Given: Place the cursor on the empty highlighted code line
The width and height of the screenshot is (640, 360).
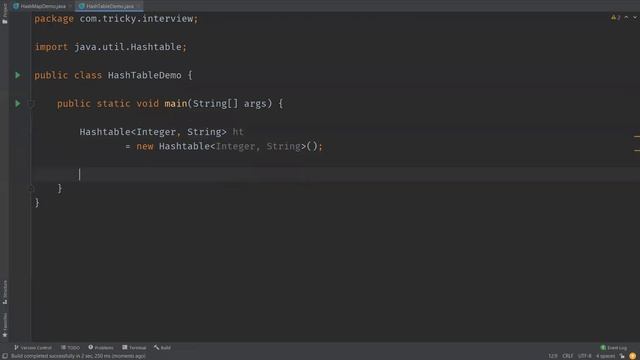Looking at the screenshot, I should point(335,174).
